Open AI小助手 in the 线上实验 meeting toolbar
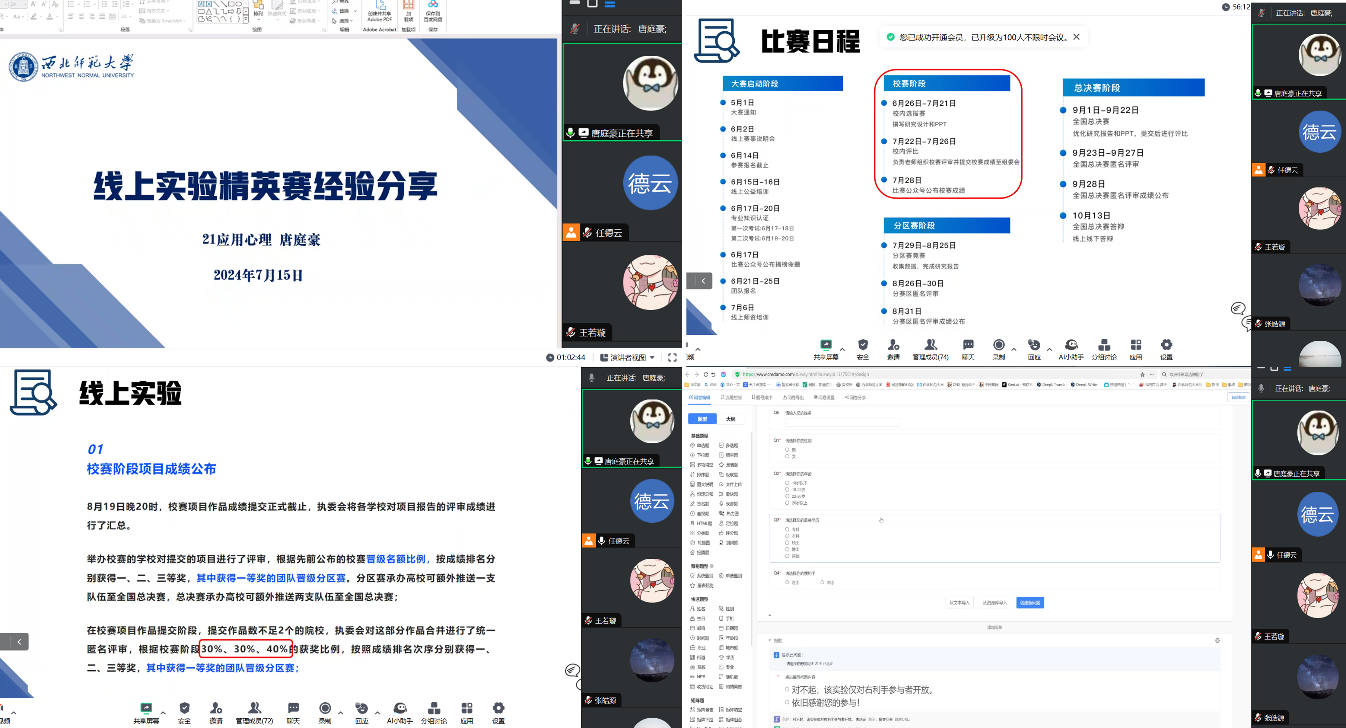The width and height of the screenshot is (1346, 728). pyautogui.click(x=399, y=709)
